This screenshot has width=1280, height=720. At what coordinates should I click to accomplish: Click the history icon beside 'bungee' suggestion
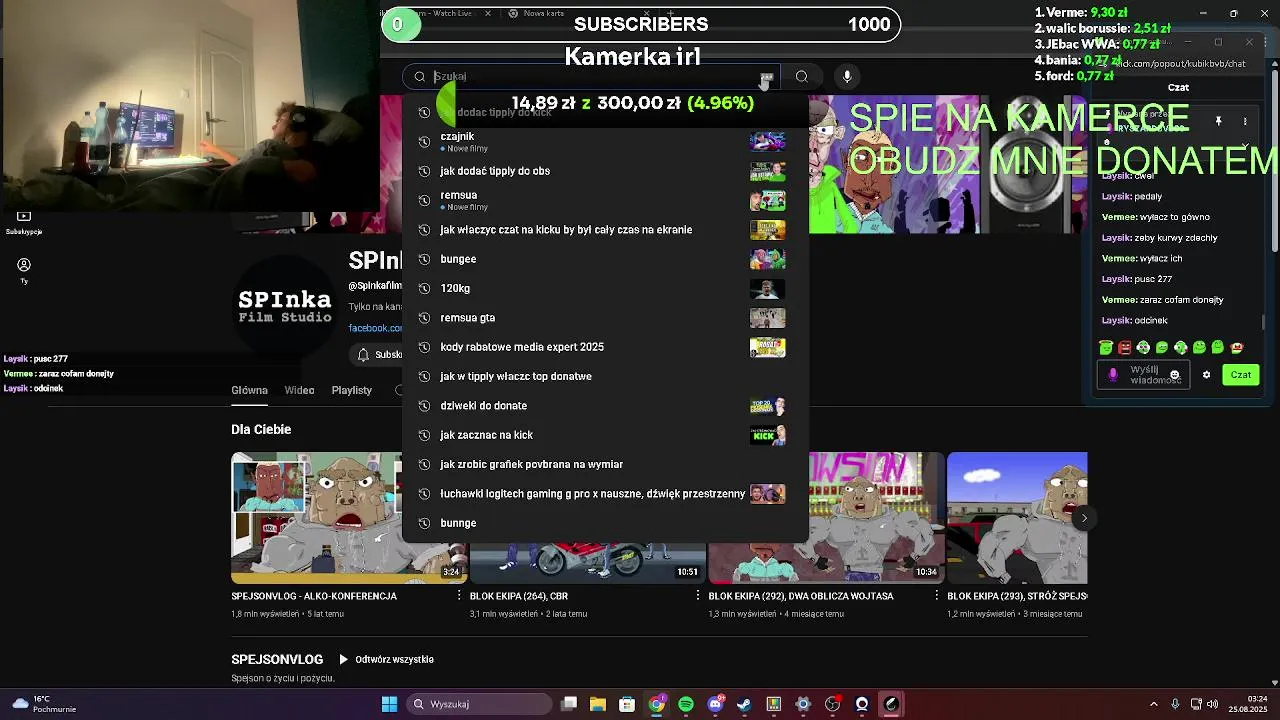coord(424,259)
